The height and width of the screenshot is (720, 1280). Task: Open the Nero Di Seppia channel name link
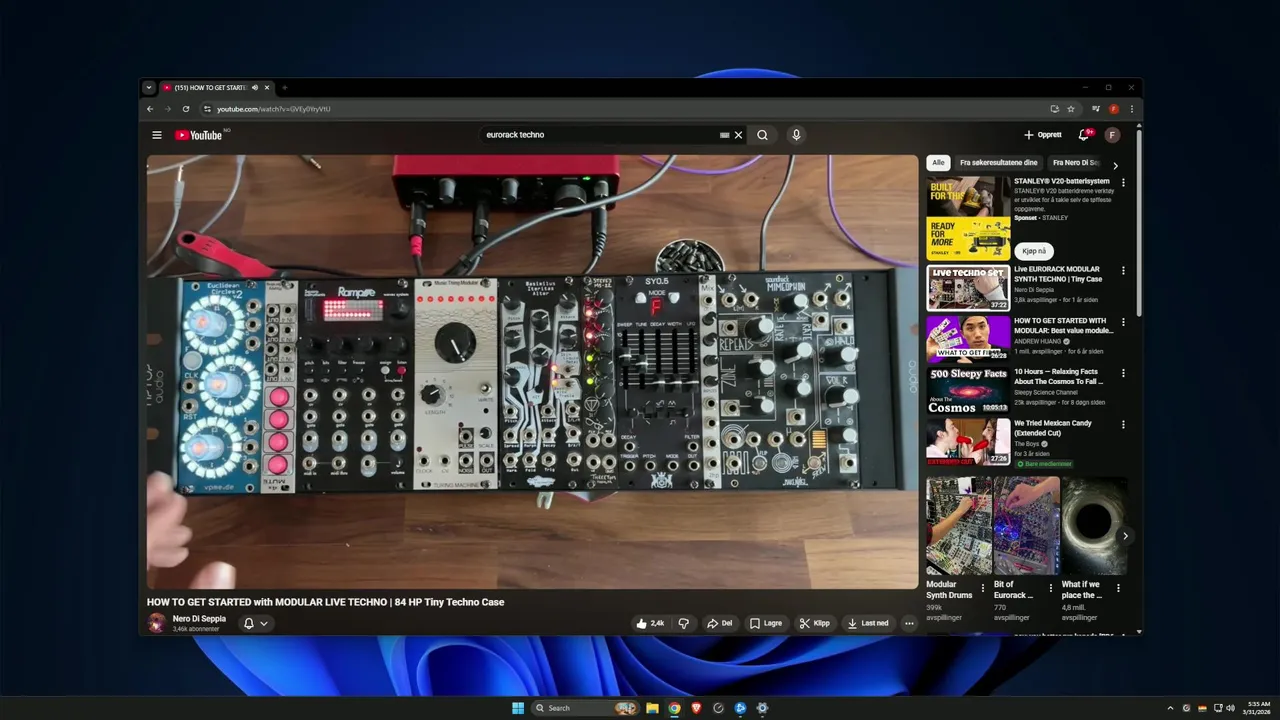tap(199, 619)
